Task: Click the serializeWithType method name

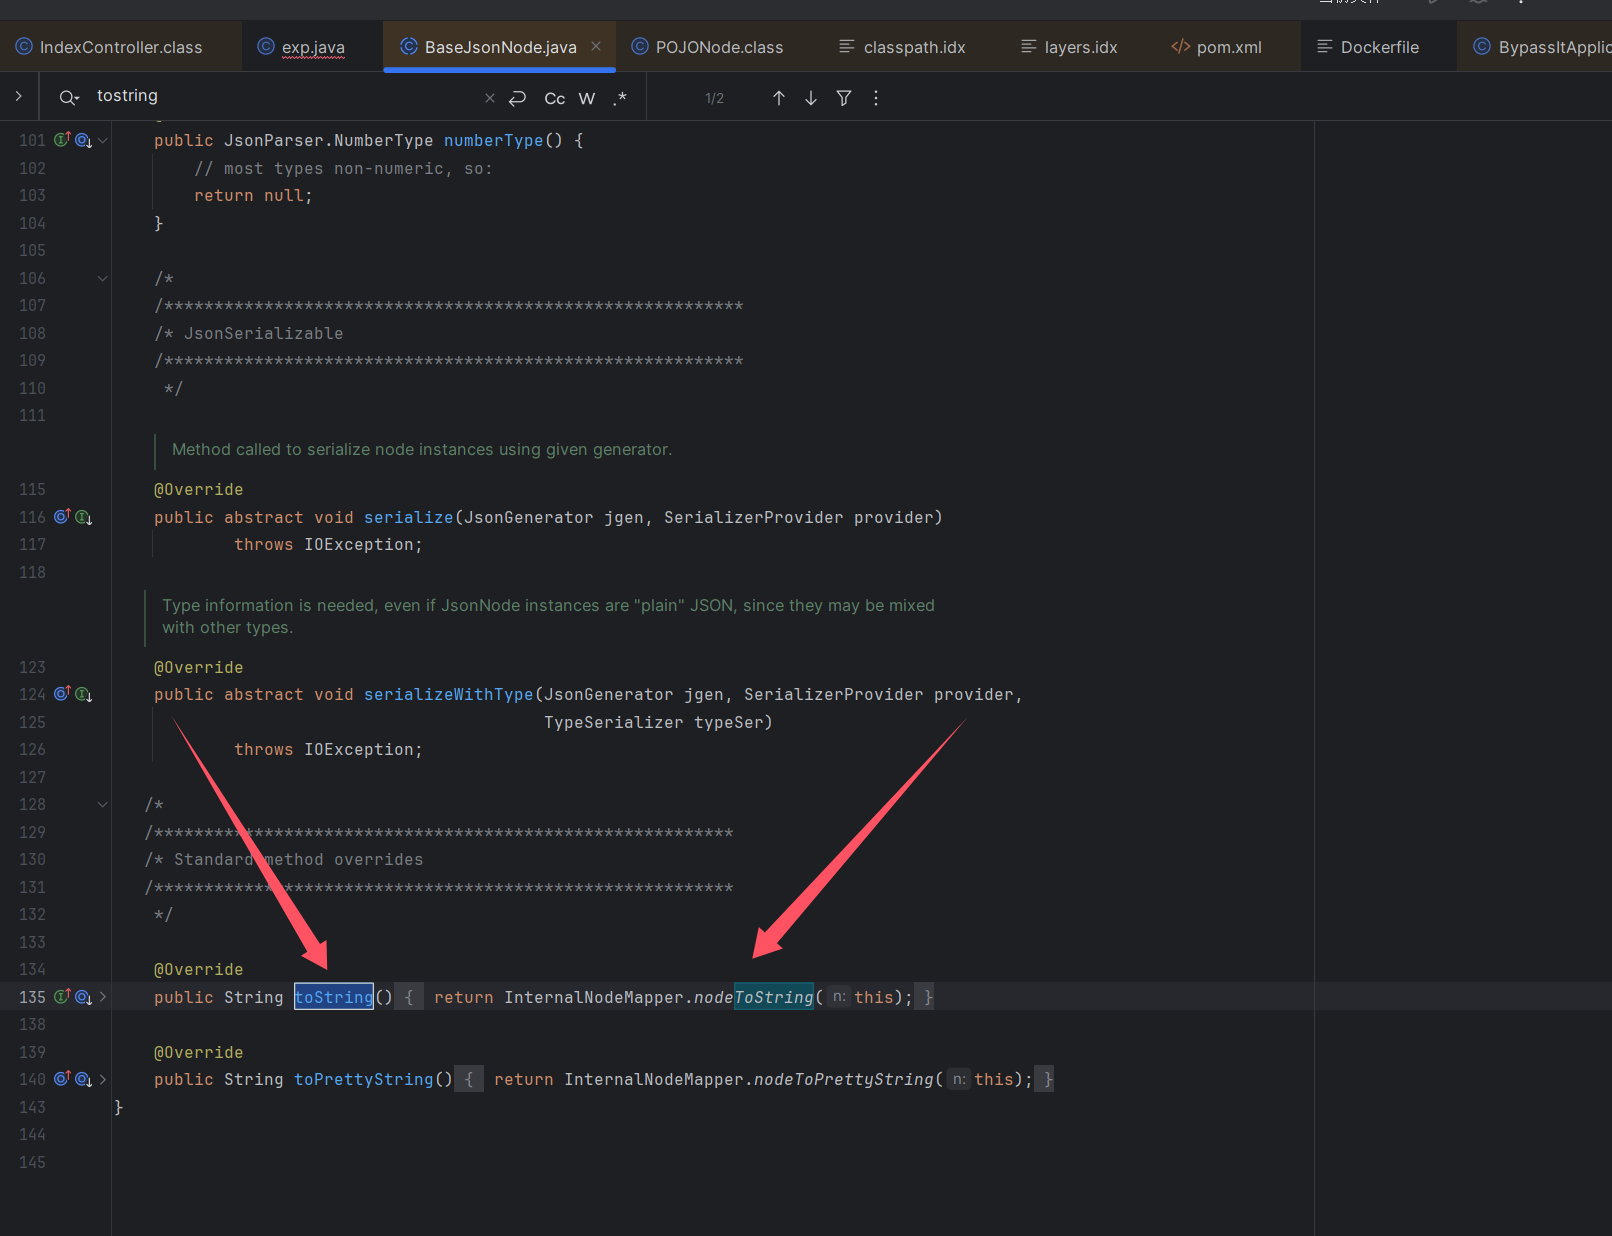Action: (448, 694)
